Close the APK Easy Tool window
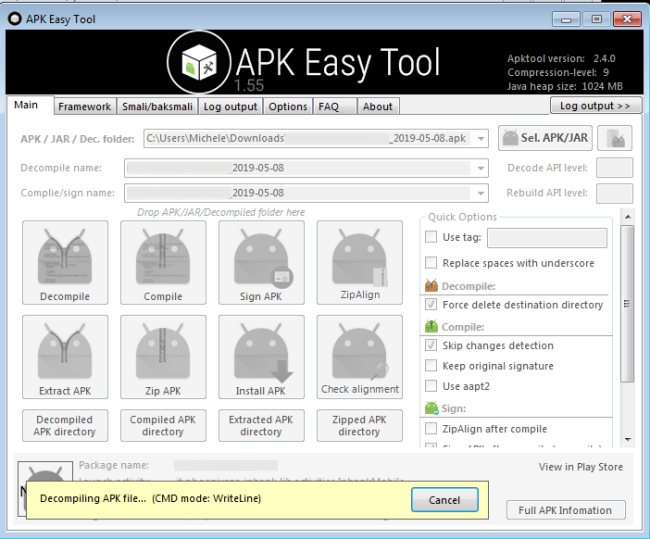 (x=627, y=19)
